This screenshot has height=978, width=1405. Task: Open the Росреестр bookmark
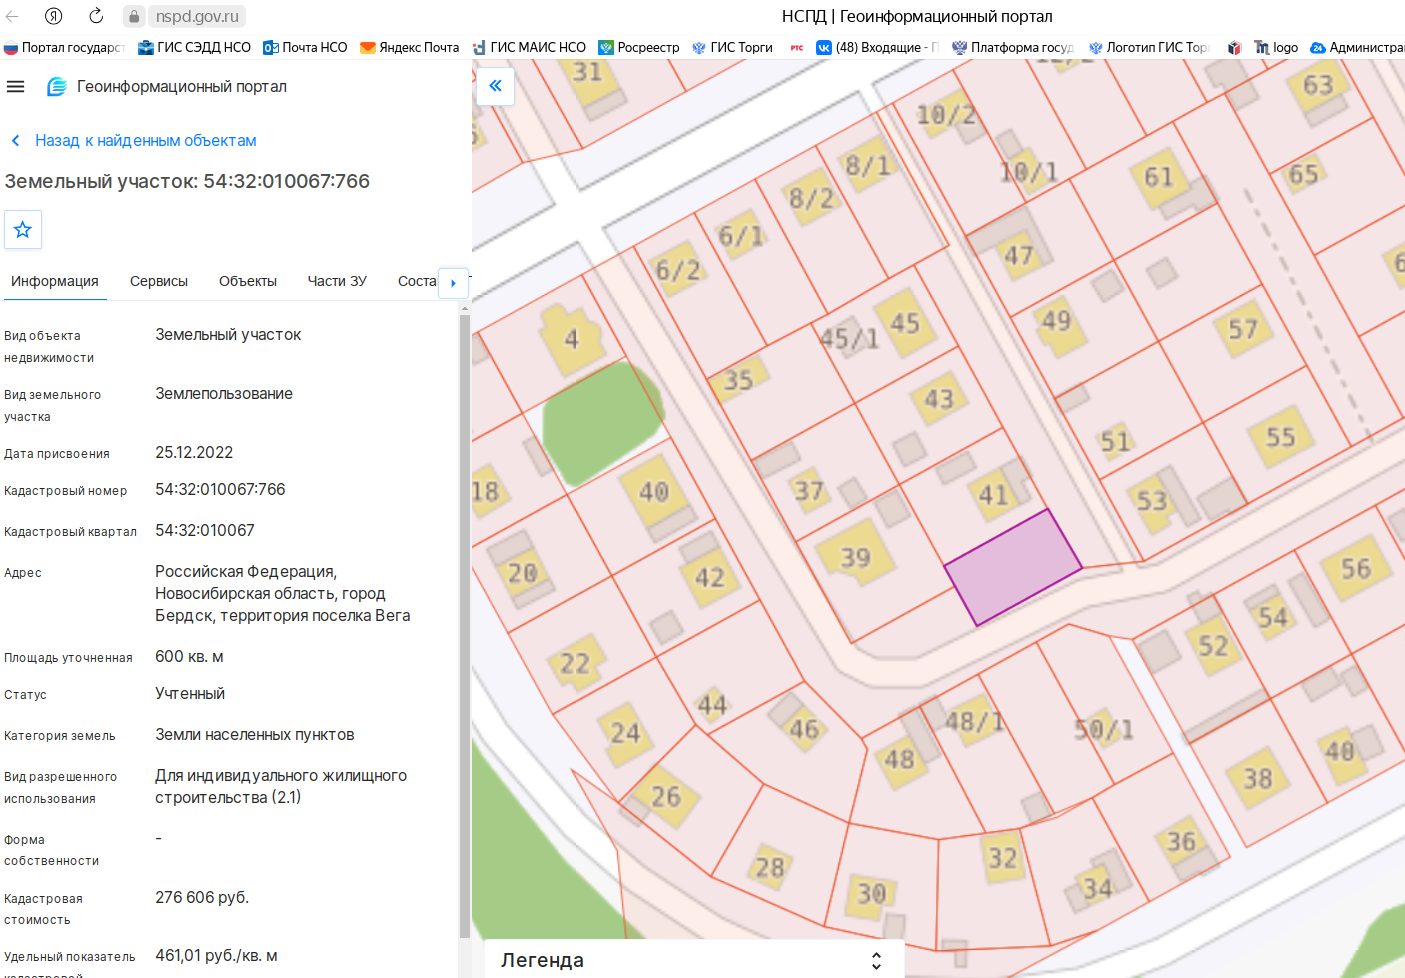tap(639, 47)
